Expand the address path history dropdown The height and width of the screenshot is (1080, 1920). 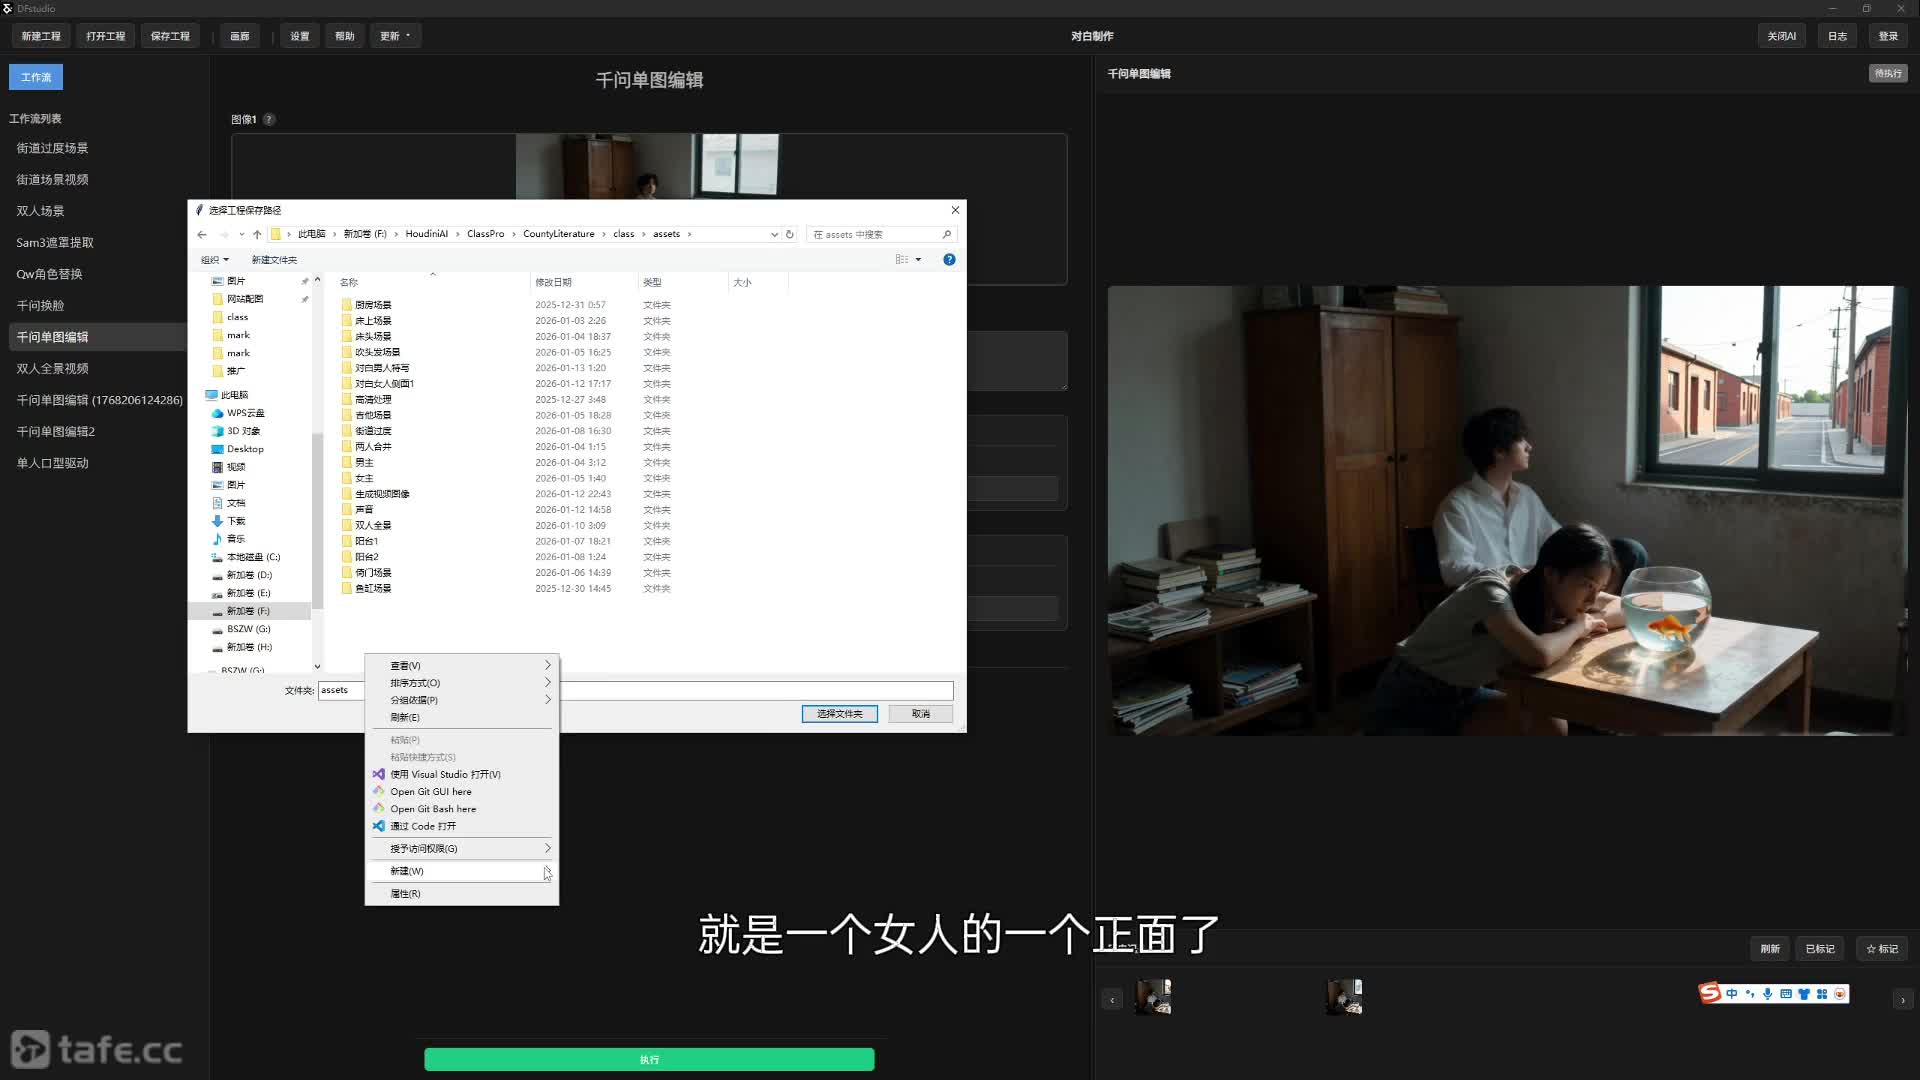(774, 234)
